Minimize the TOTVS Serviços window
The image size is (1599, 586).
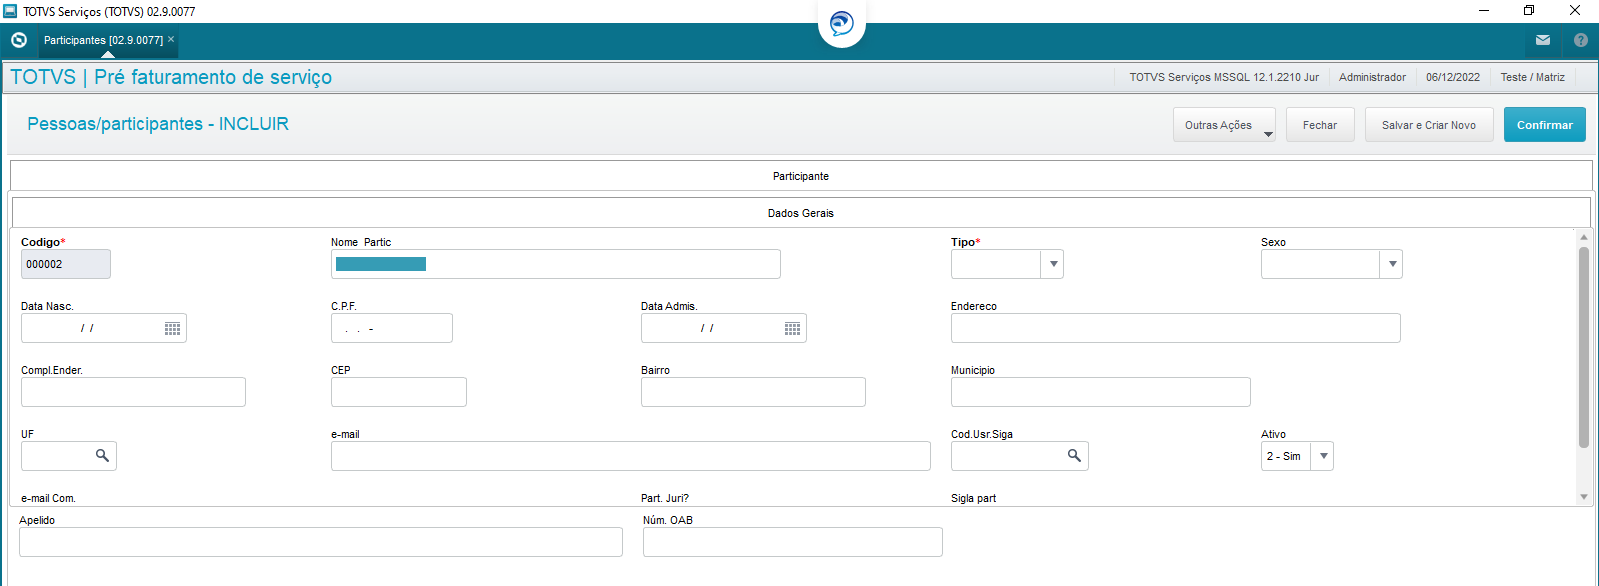(x=1484, y=10)
